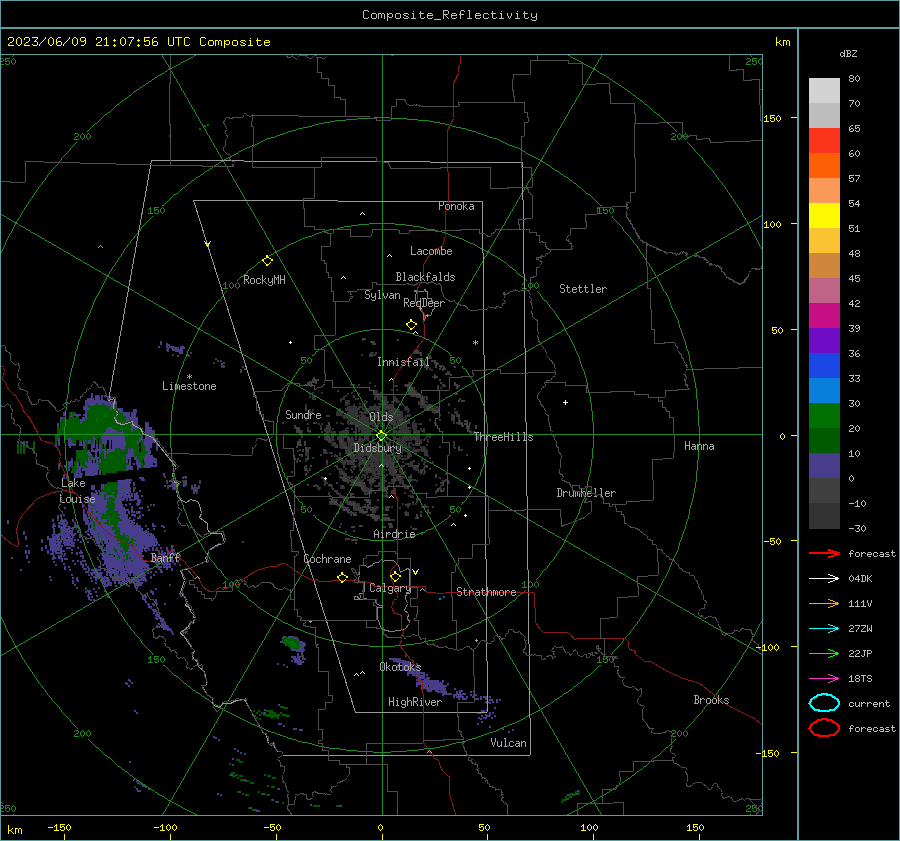Click the Sylvan label
Image resolution: width=900 pixels, height=841 pixels.
[x=382, y=295]
